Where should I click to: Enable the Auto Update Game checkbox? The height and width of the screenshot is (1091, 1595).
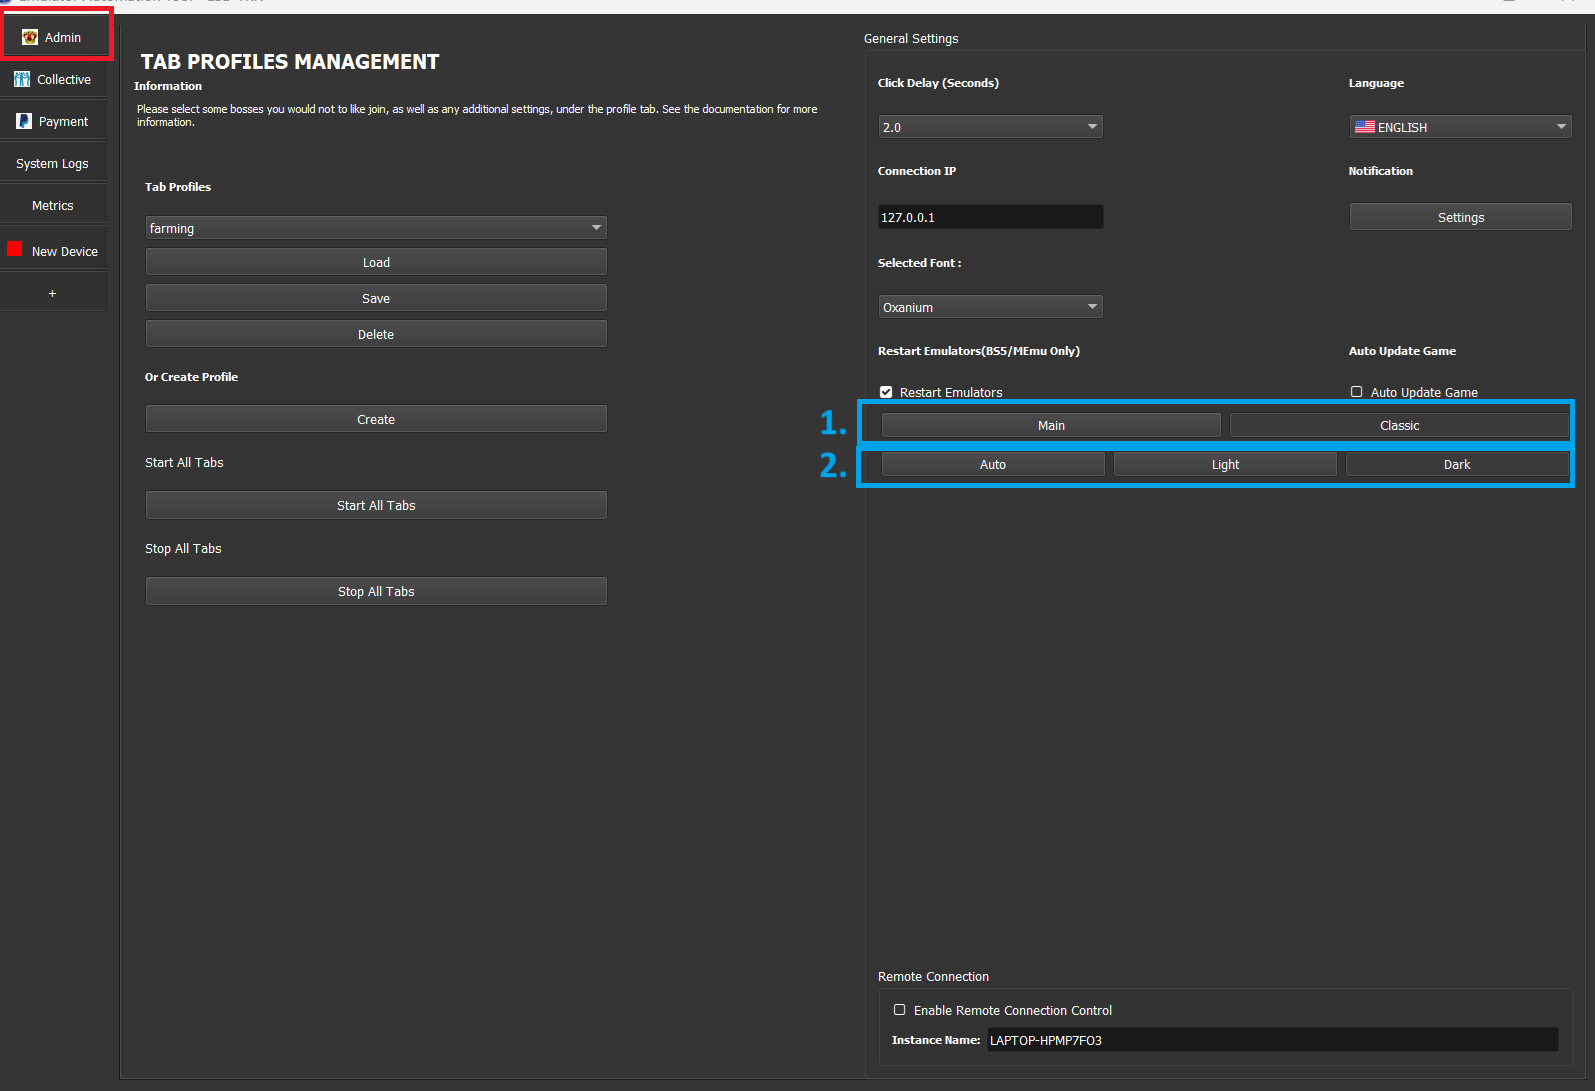[1357, 392]
